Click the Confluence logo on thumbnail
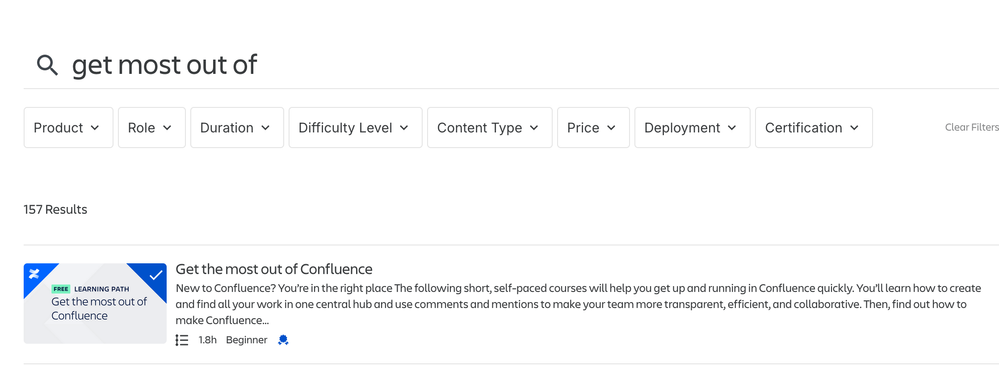This screenshot has height=381, width=999. point(34,274)
